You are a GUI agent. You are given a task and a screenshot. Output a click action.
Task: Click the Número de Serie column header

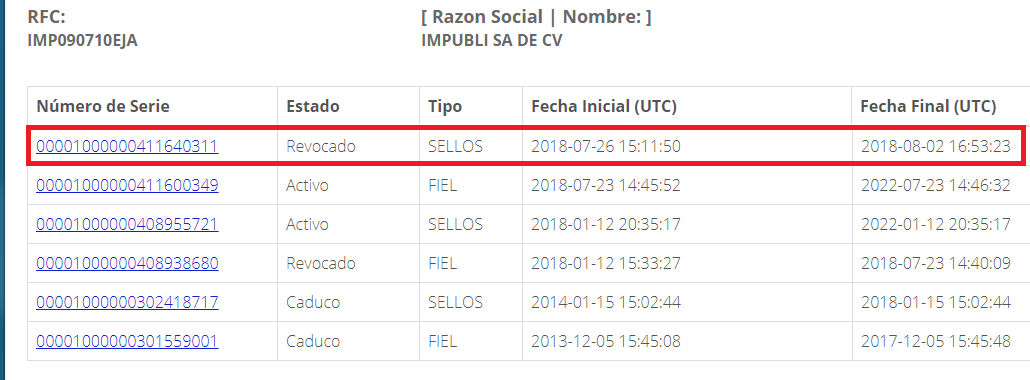tap(103, 106)
